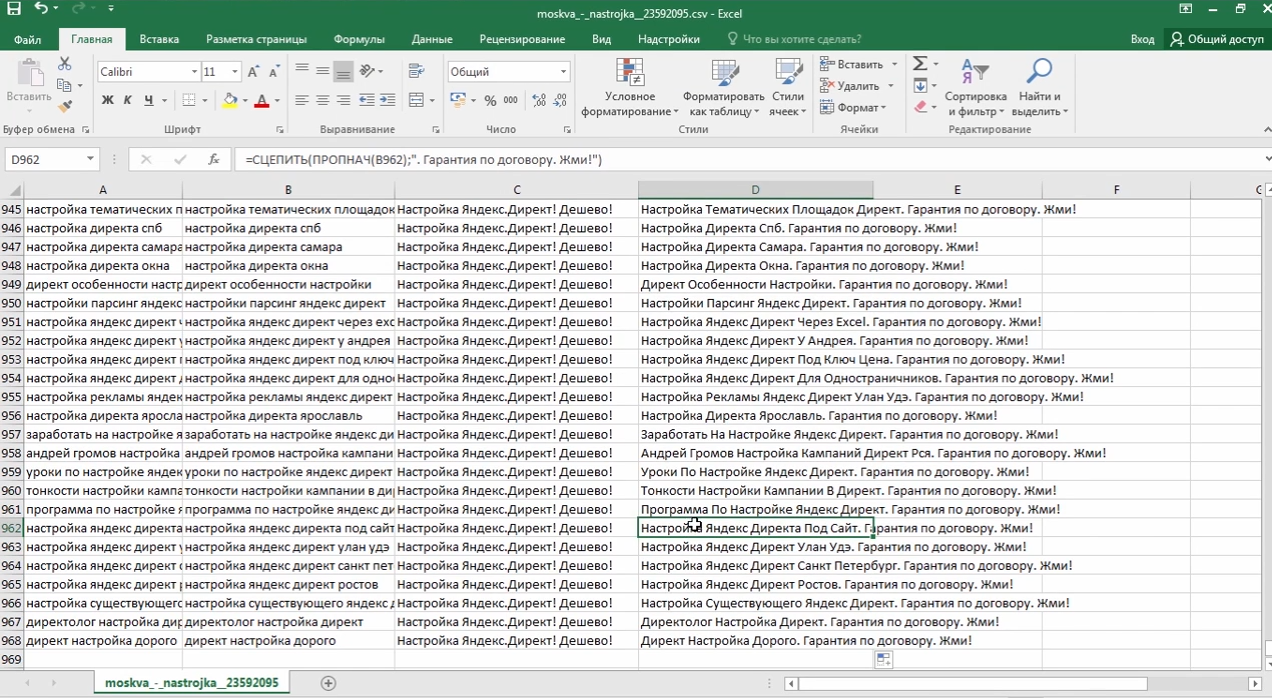This screenshot has width=1272, height=698.
Task: Decrease cell indent
Action: 366,100
